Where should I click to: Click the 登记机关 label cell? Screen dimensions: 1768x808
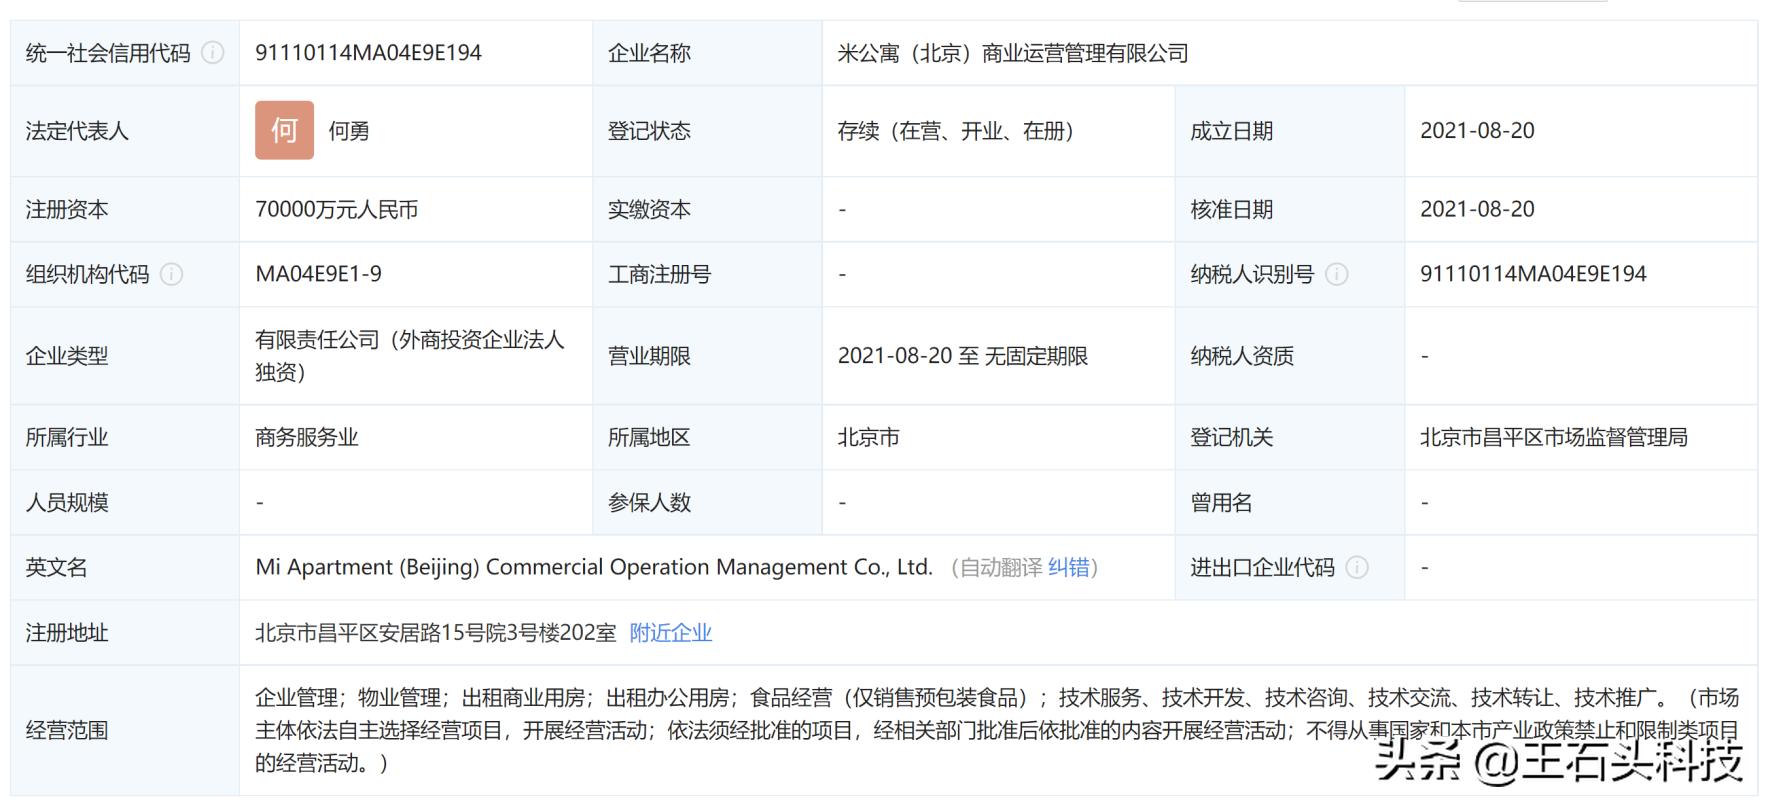click(1290, 438)
